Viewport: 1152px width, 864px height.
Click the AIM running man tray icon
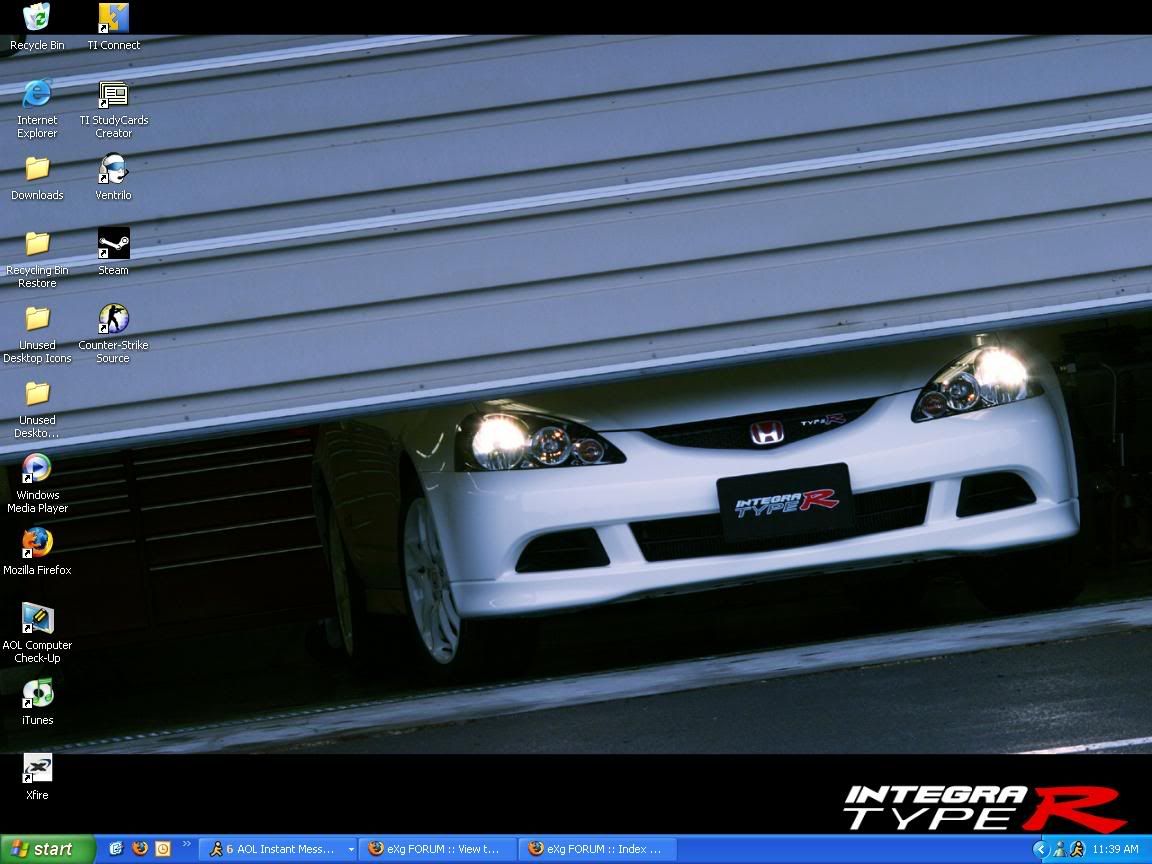(1077, 849)
